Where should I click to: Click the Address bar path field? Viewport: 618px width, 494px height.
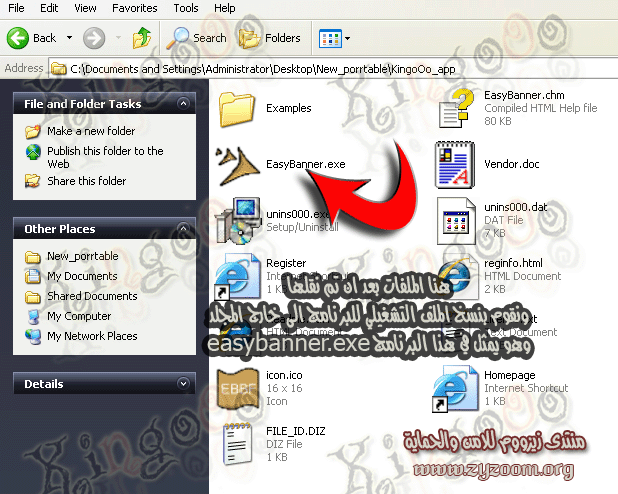[x=333, y=69]
